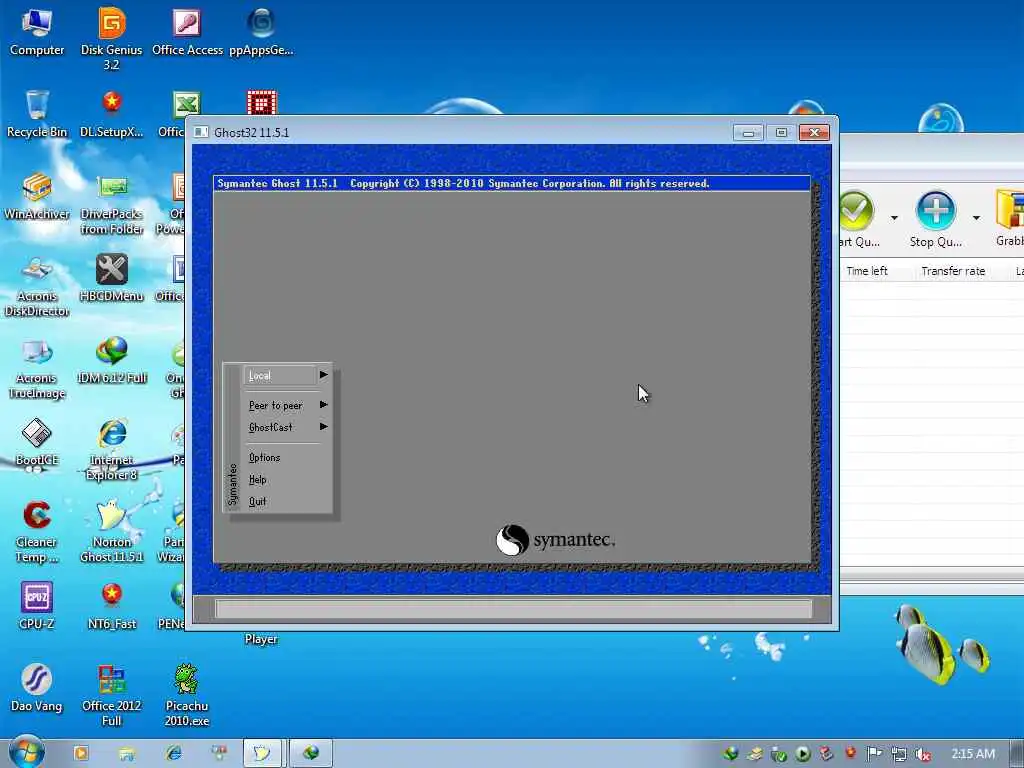This screenshot has height=768, width=1024.
Task: Launch Acronis DiskDirector shortcut
Action: tap(37, 286)
